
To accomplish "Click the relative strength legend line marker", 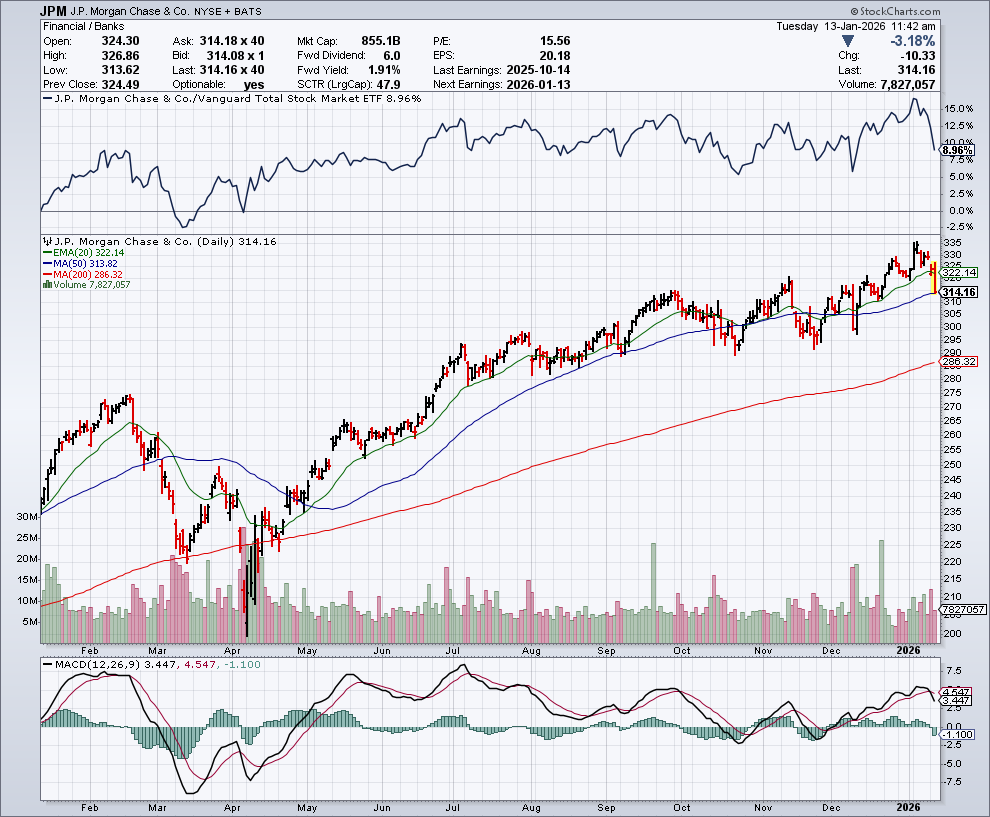I will [x=46, y=99].
